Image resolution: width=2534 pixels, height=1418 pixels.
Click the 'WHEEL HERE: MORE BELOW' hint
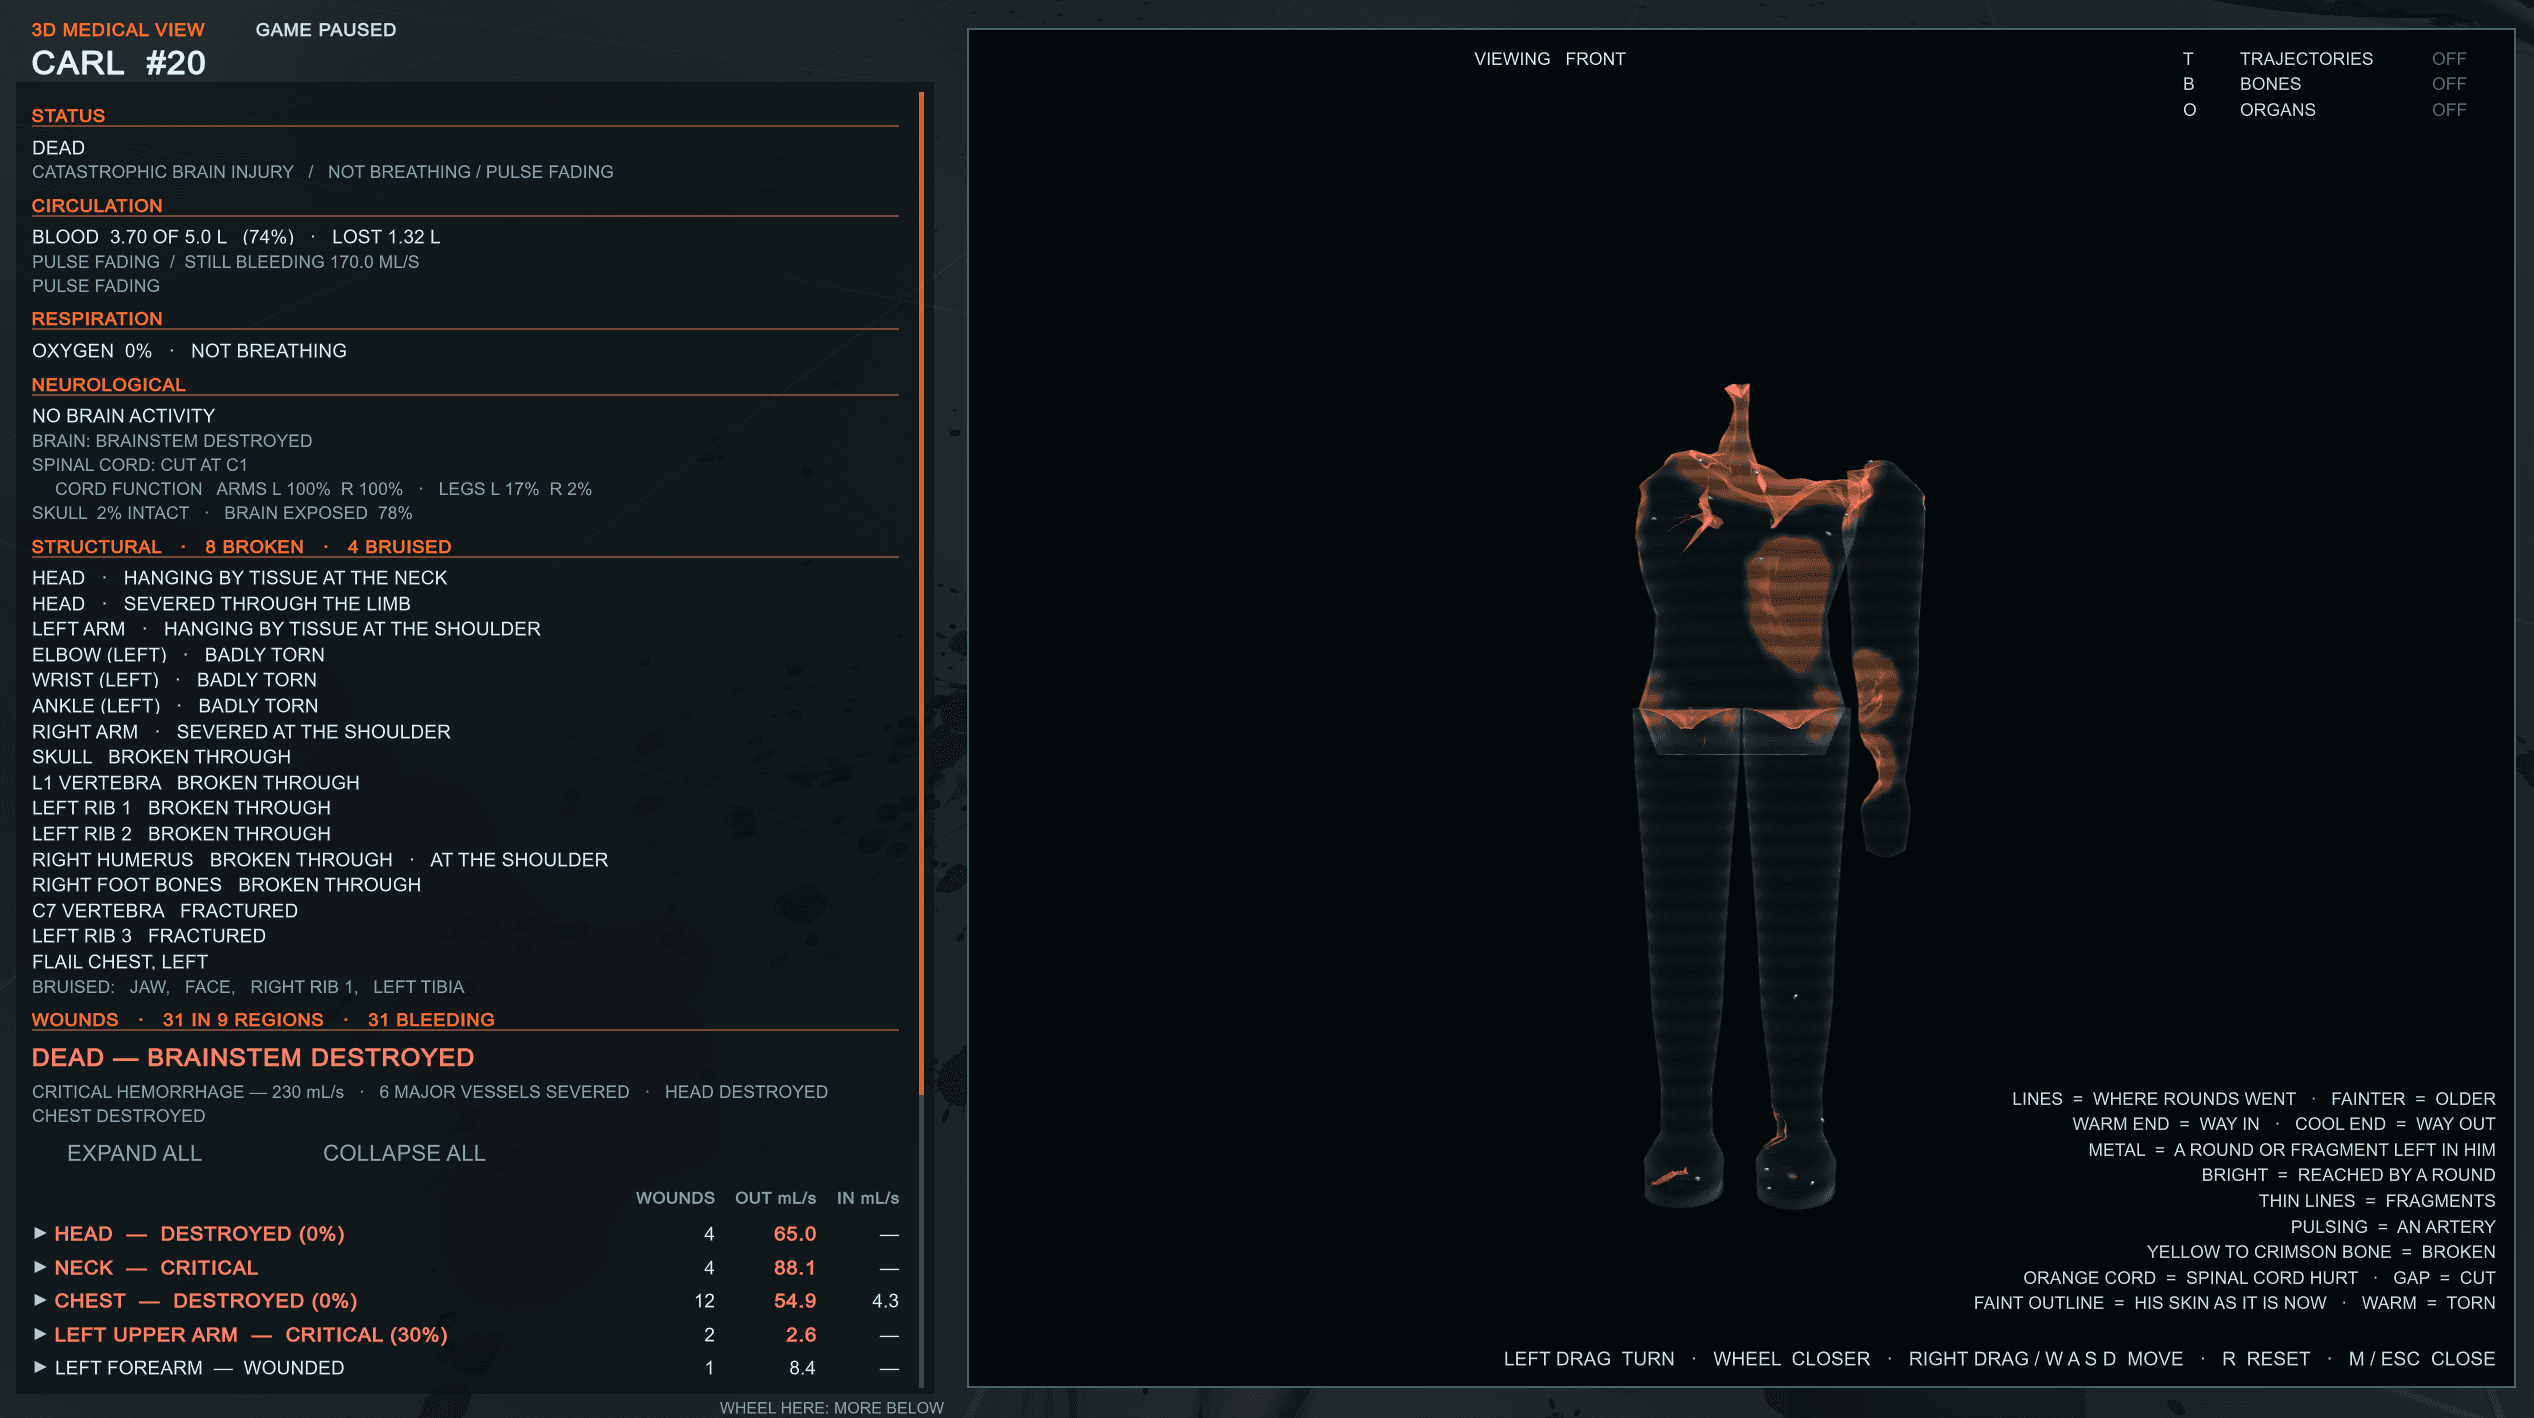pyautogui.click(x=831, y=1408)
